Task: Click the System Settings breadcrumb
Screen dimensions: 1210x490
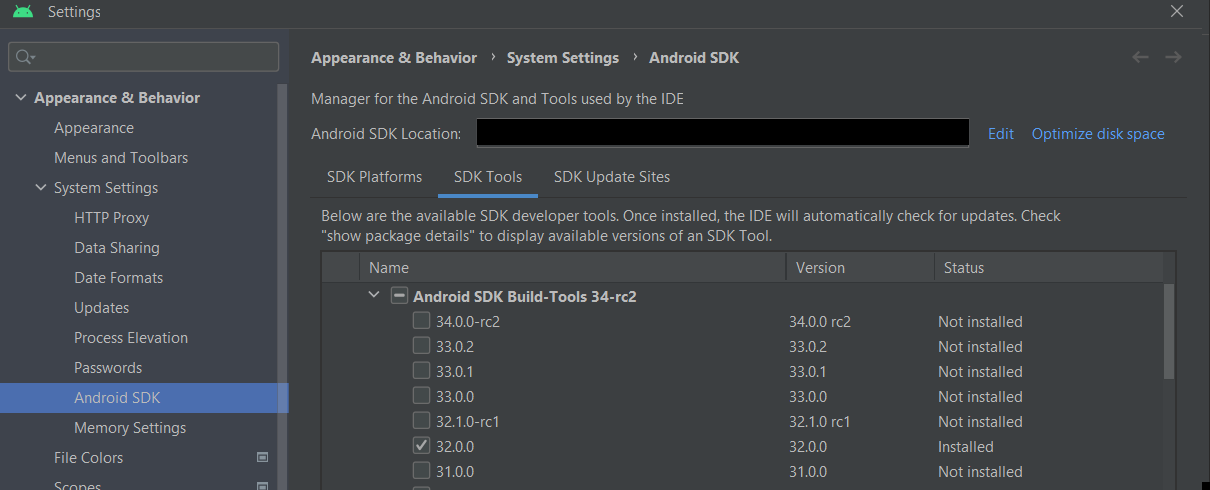Action: (563, 57)
